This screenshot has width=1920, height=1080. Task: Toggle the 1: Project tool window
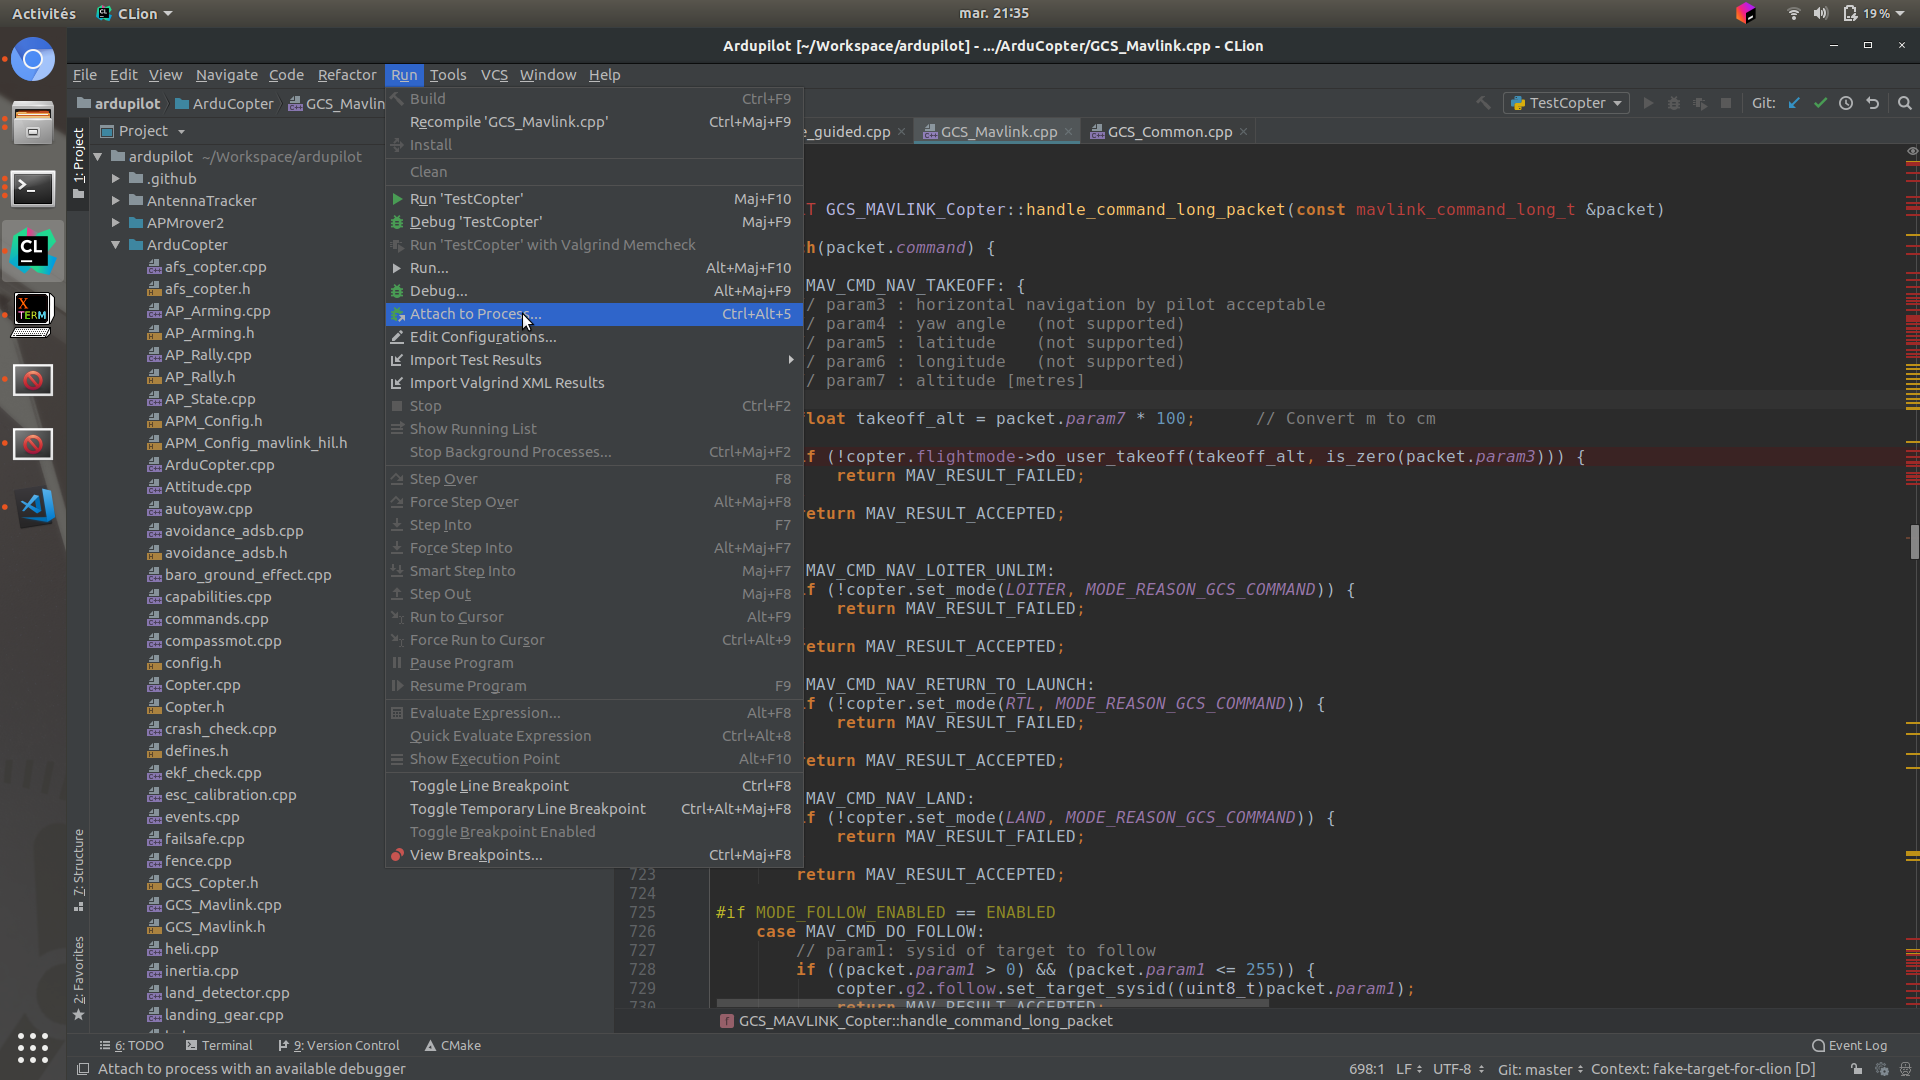click(79, 160)
